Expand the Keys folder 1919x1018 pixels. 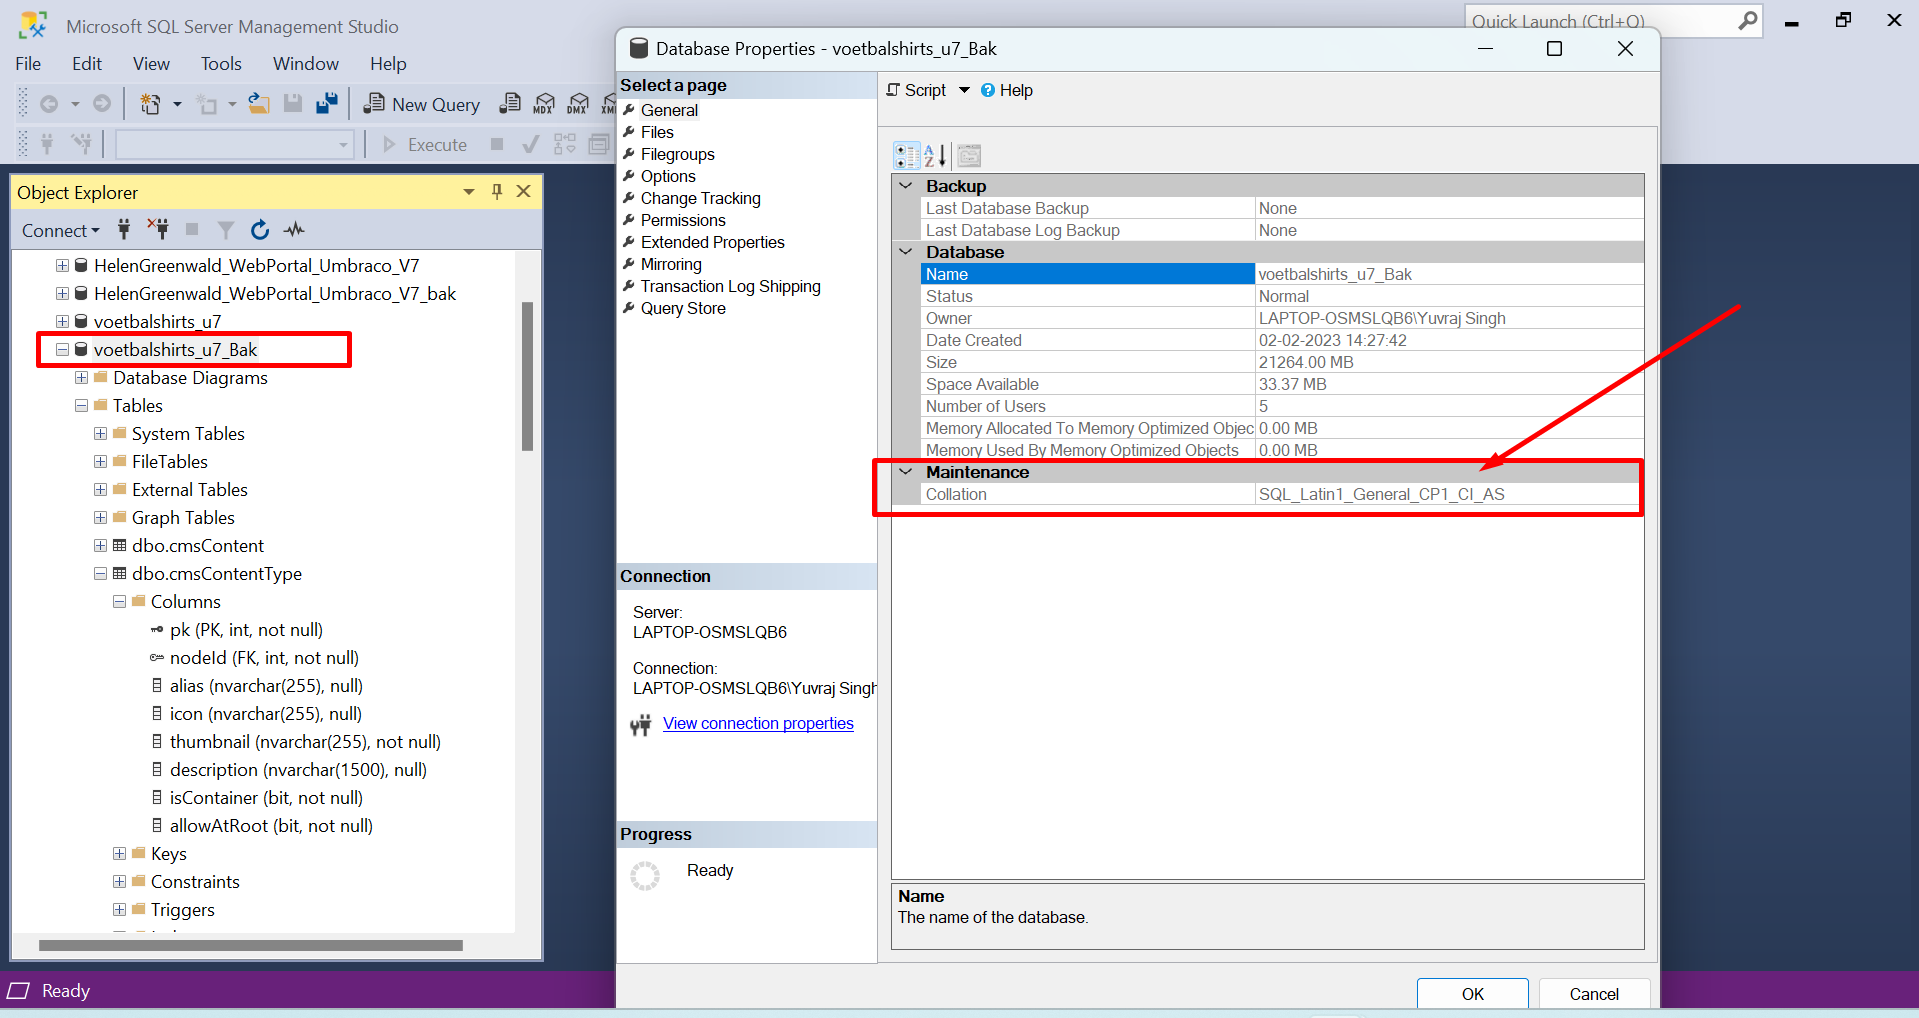point(119,854)
